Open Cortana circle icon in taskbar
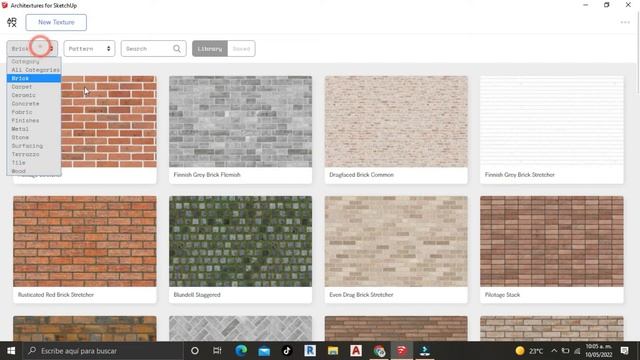640x360 pixels. click(195, 351)
